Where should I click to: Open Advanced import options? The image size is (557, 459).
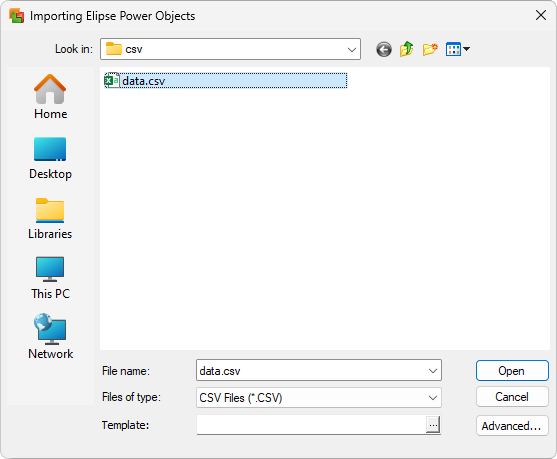point(512,426)
